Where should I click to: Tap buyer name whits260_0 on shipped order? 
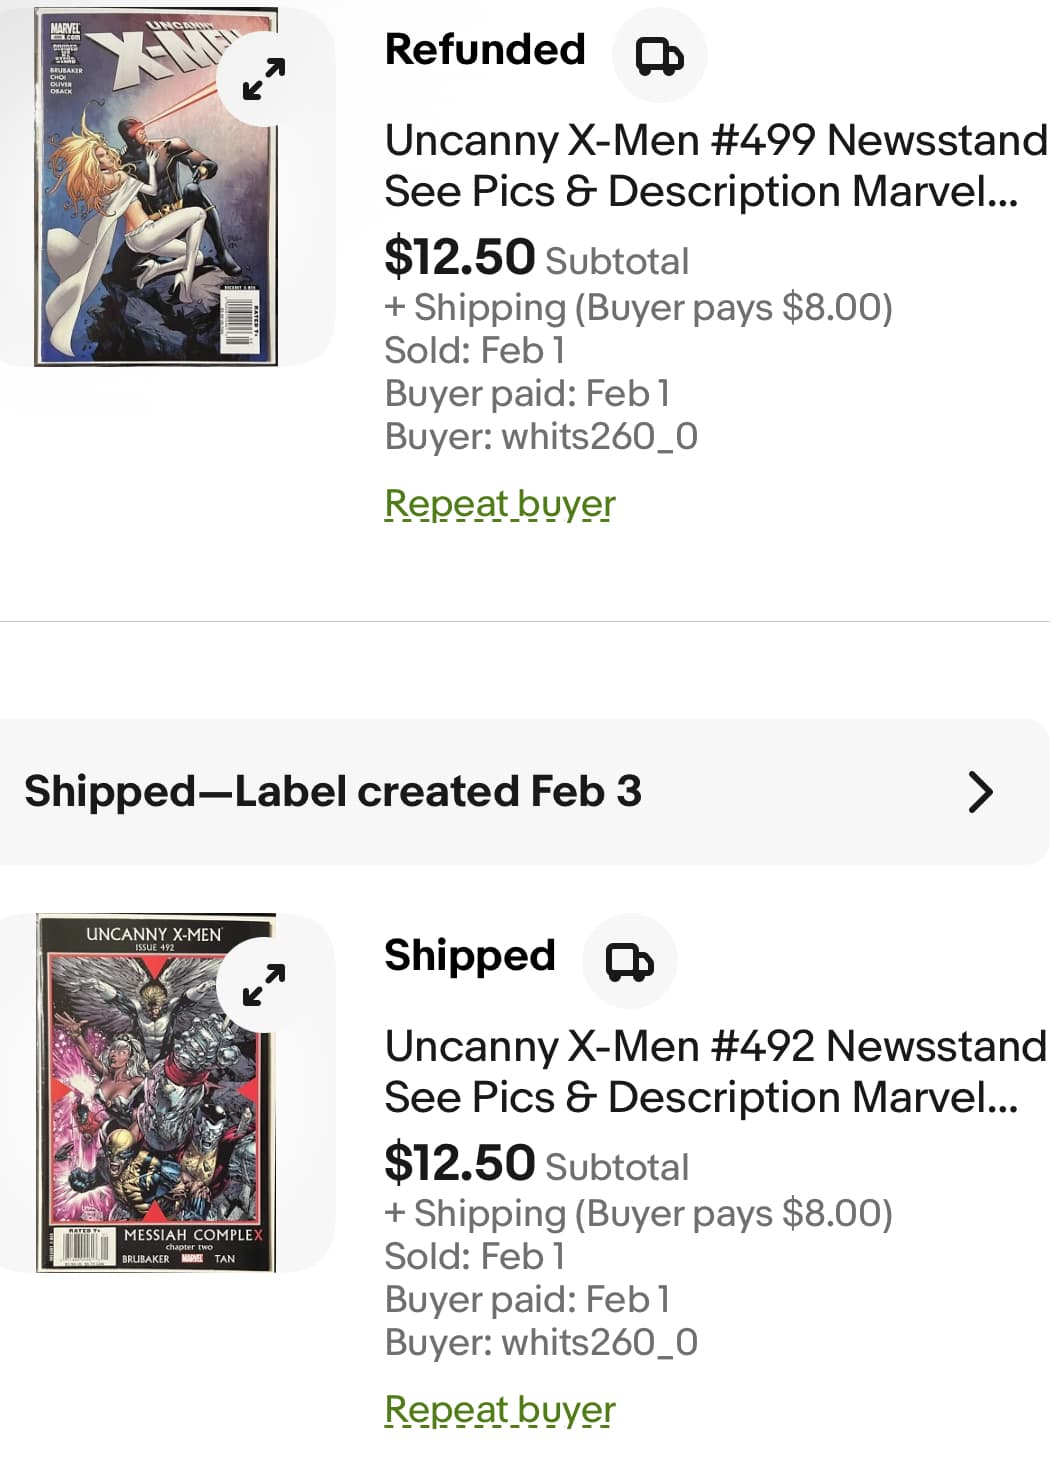[x=600, y=1343]
